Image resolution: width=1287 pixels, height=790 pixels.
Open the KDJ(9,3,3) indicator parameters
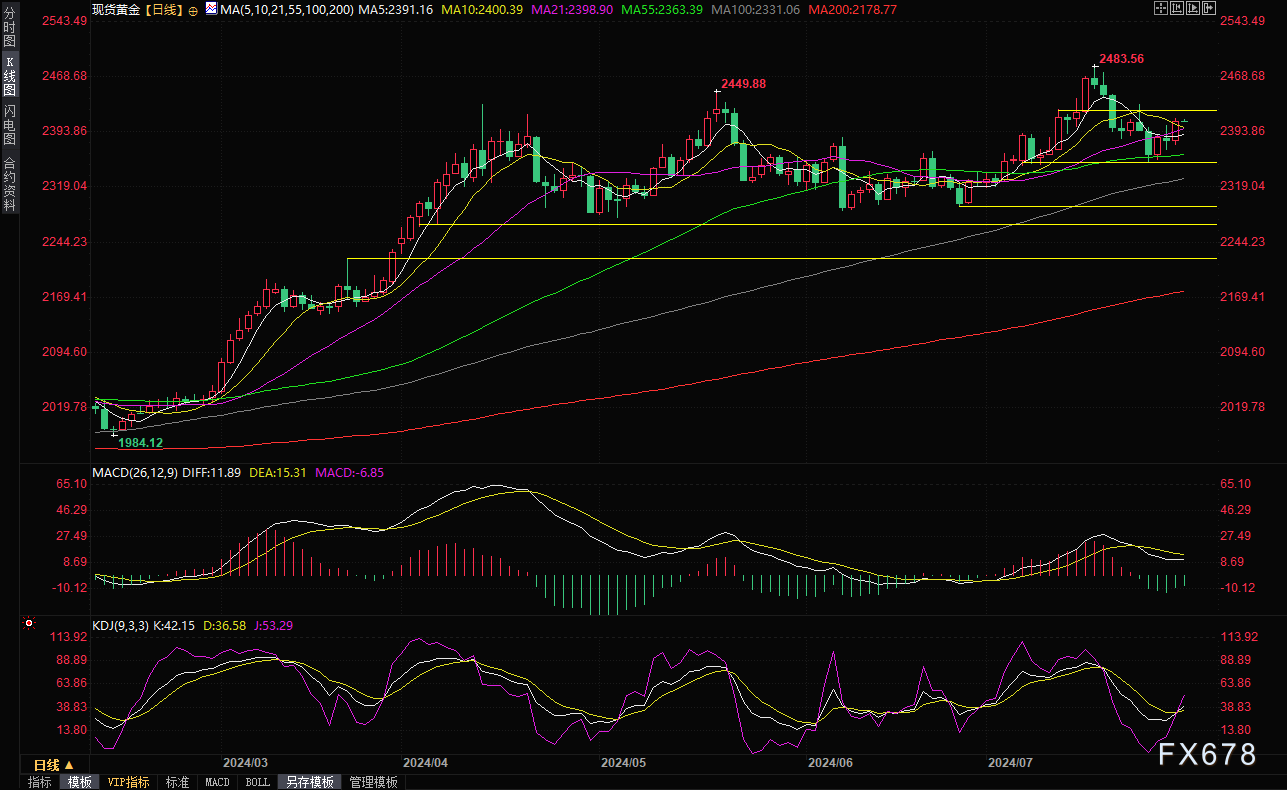118,625
